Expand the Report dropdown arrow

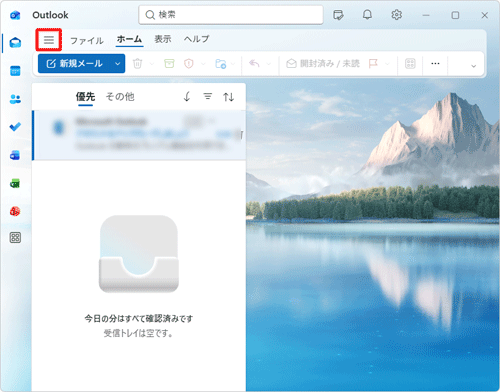click(203, 64)
